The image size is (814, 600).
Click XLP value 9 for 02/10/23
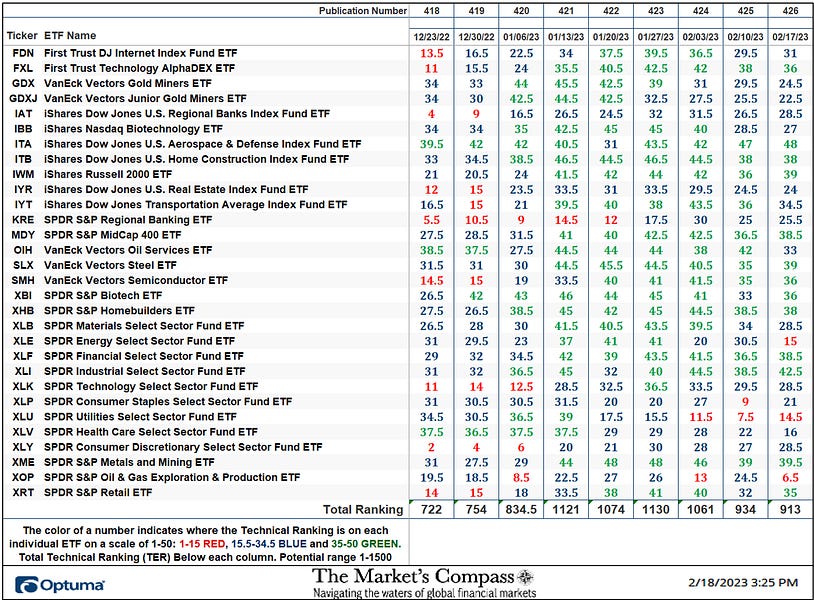[x=745, y=401]
